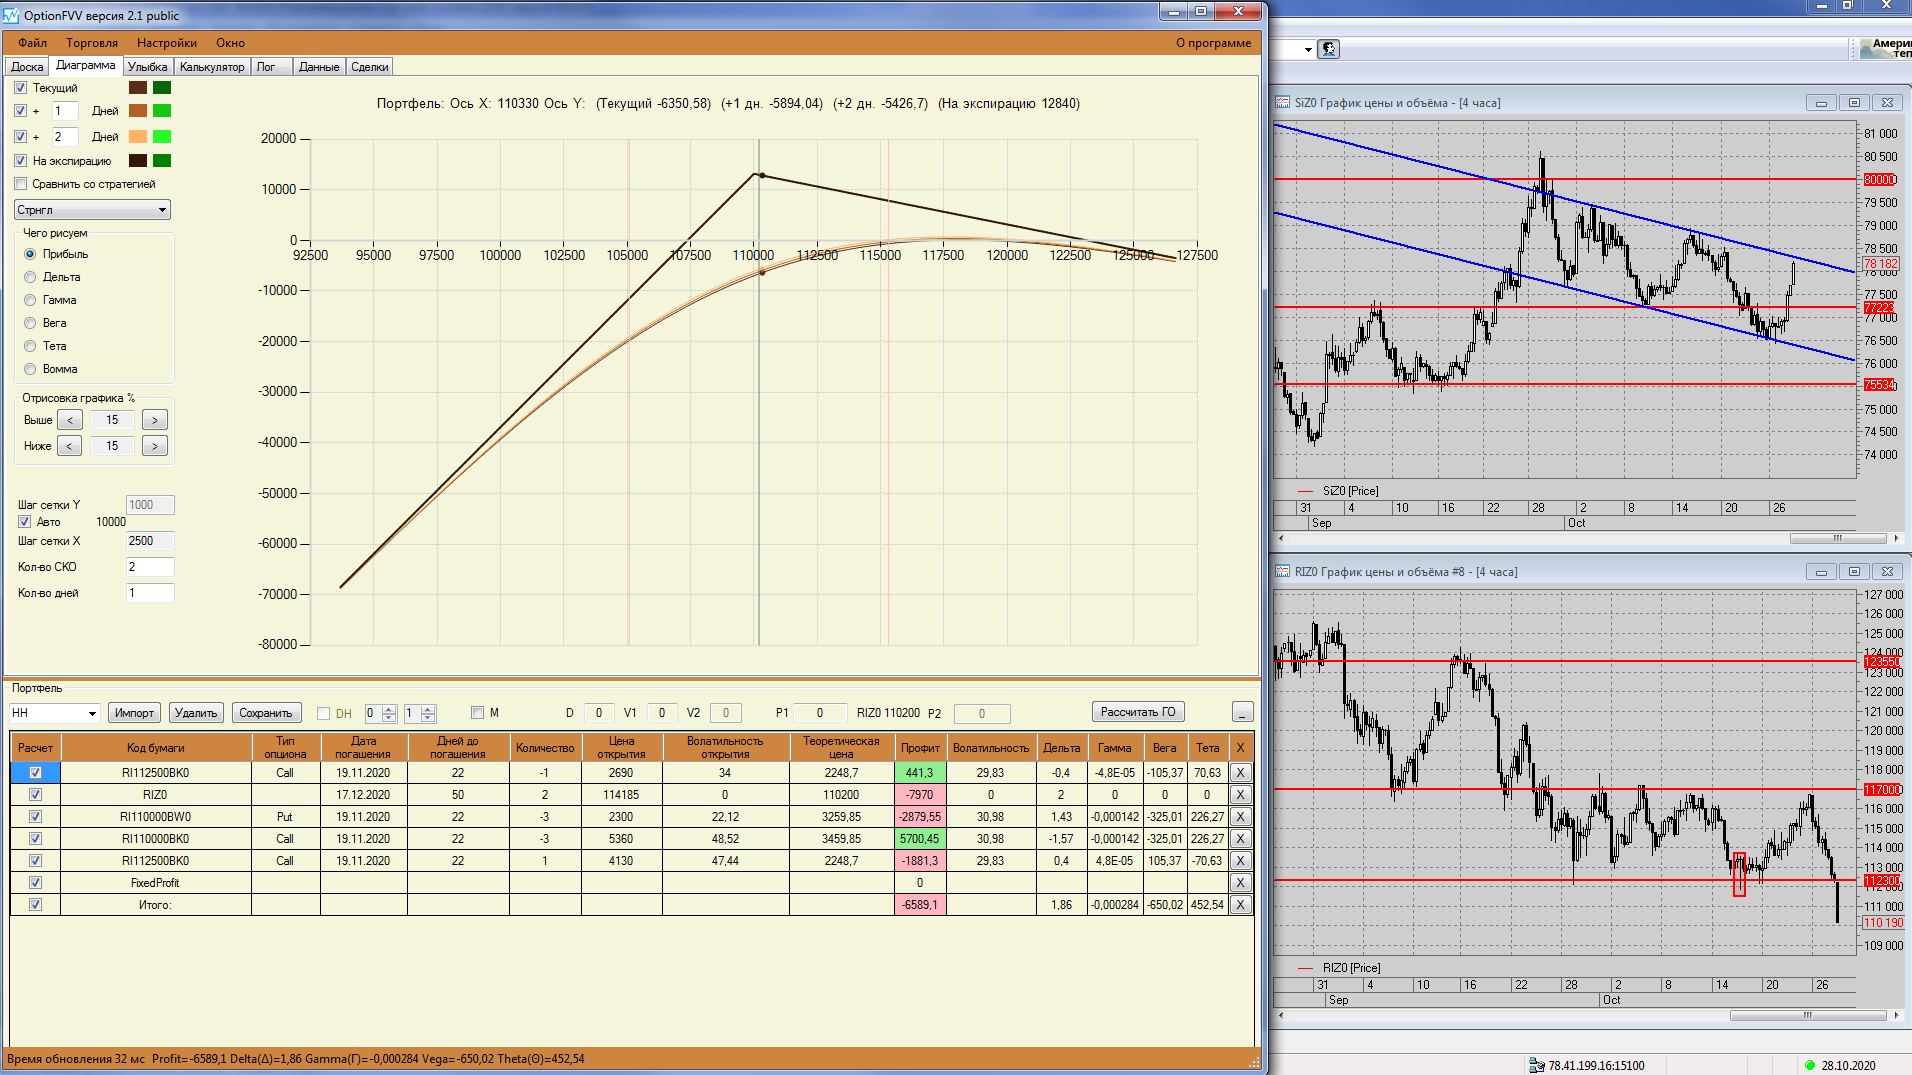Screen dimensions: 1912x1075
Task: Toggle the +1 Дней curve checkbox
Action: coord(21,111)
